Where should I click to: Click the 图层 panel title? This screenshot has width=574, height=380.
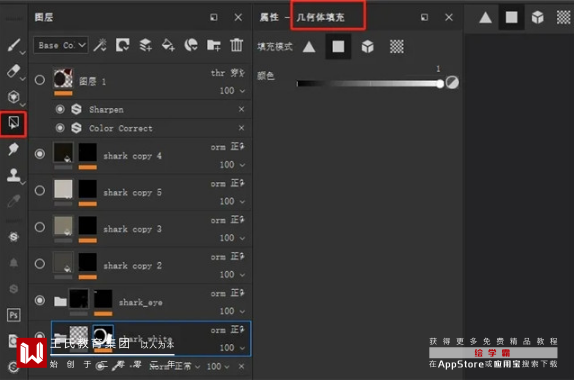44,17
